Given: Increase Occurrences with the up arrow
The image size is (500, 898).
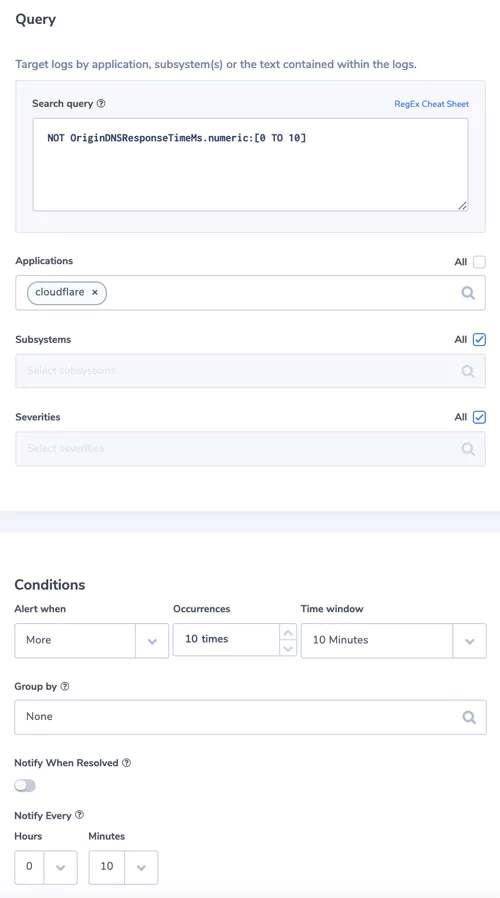Looking at the screenshot, I should coord(288,632).
